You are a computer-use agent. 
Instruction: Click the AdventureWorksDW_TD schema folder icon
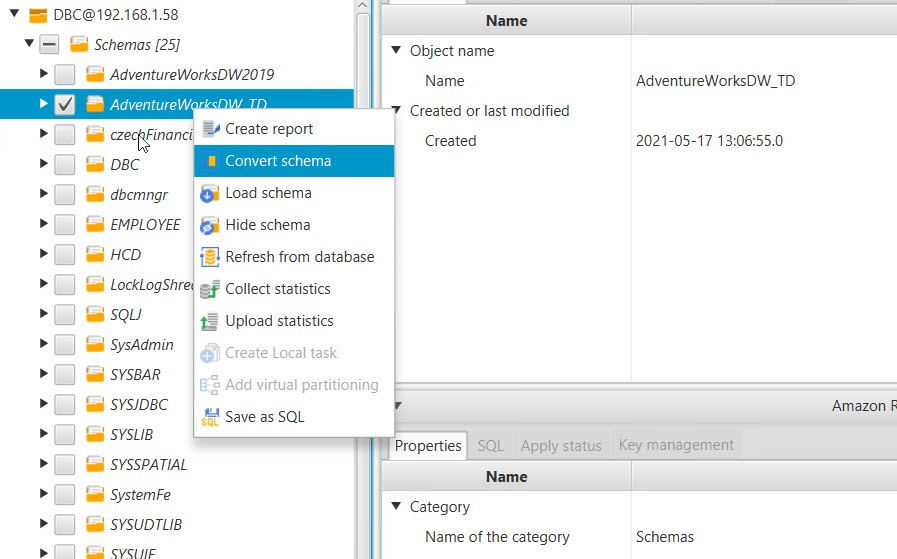click(94, 104)
